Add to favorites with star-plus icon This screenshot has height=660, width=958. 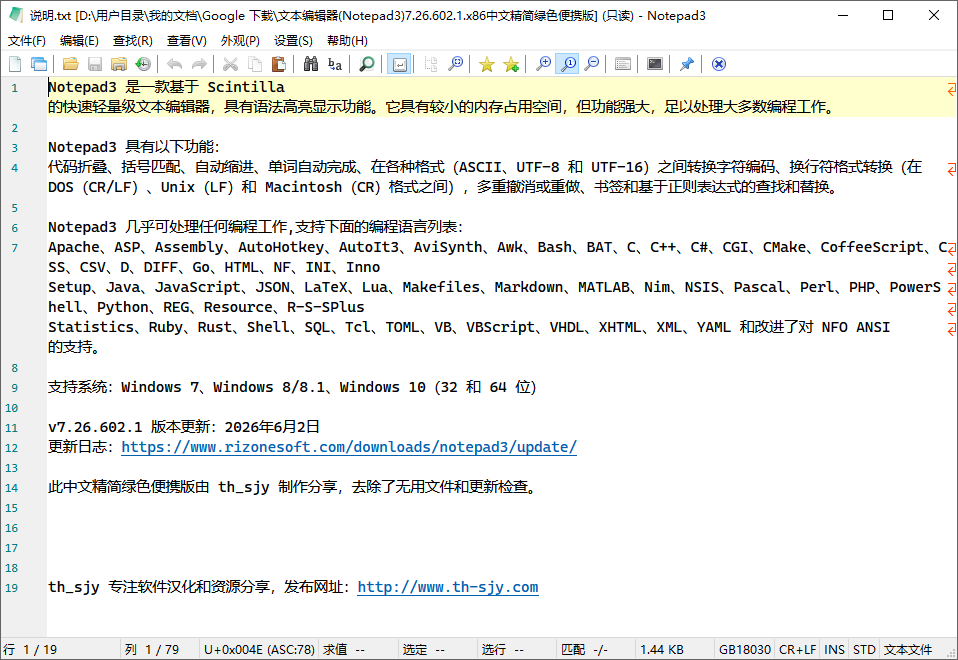(511, 64)
